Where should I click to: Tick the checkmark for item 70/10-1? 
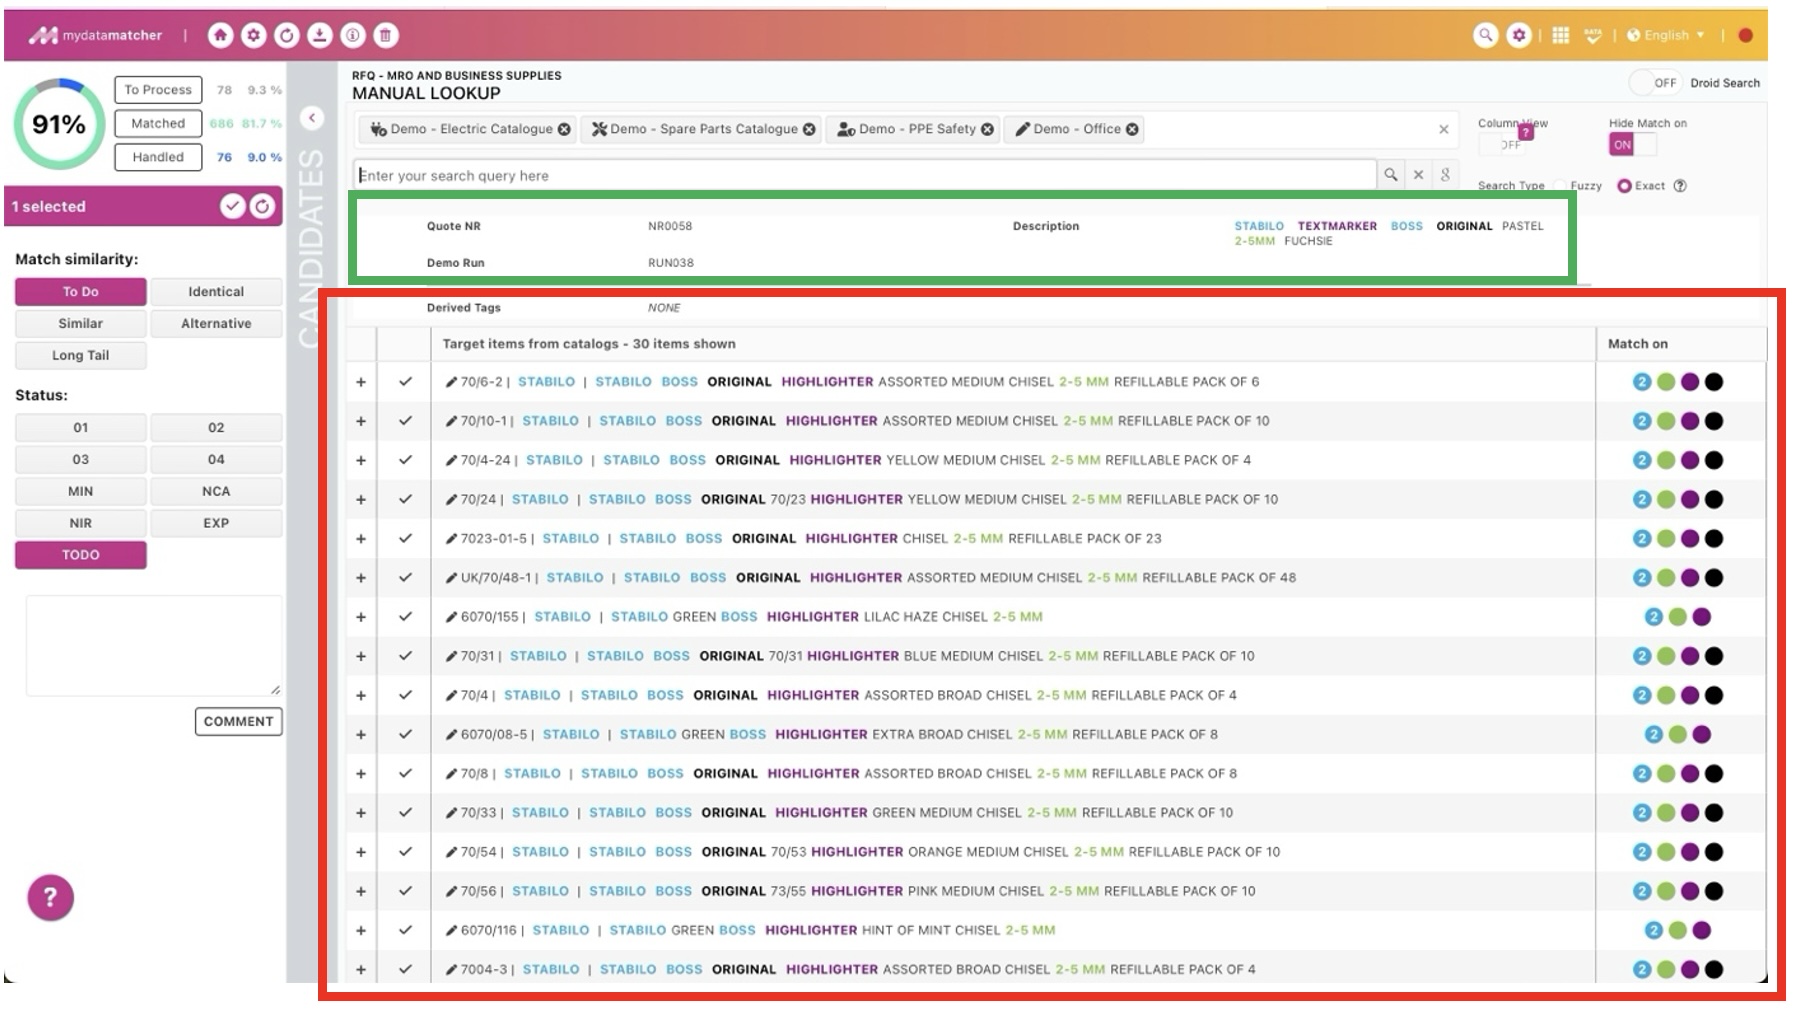tap(405, 421)
